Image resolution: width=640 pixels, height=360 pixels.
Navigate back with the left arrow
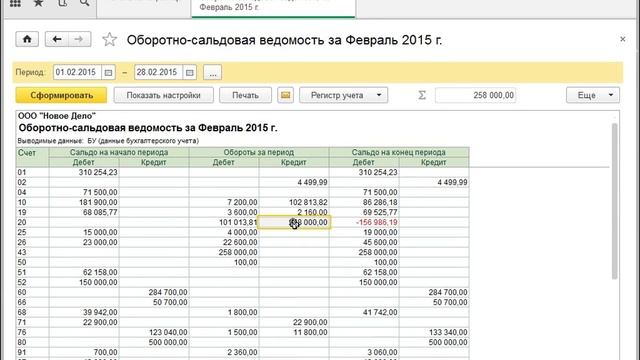click(56, 39)
